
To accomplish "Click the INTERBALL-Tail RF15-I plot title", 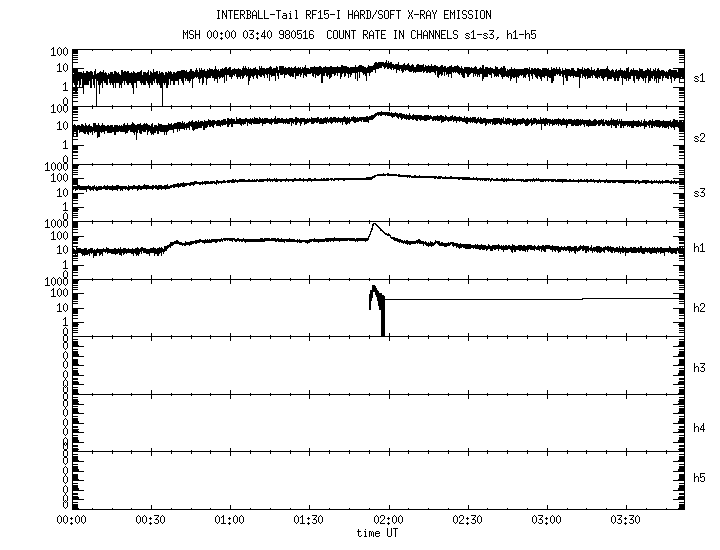I will [353, 15].
